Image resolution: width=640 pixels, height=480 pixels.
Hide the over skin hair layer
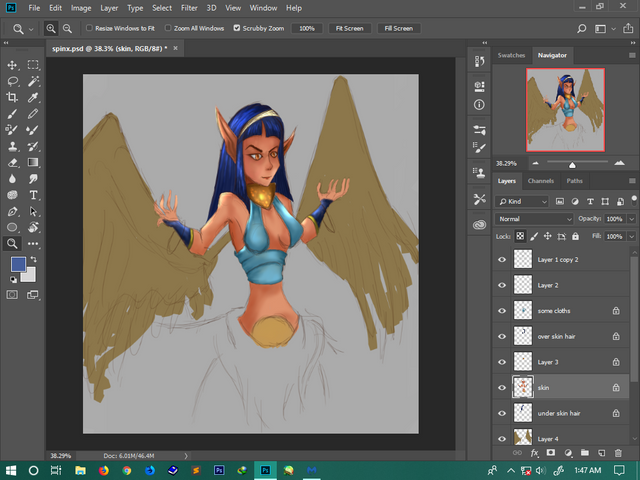click(502, 336)
